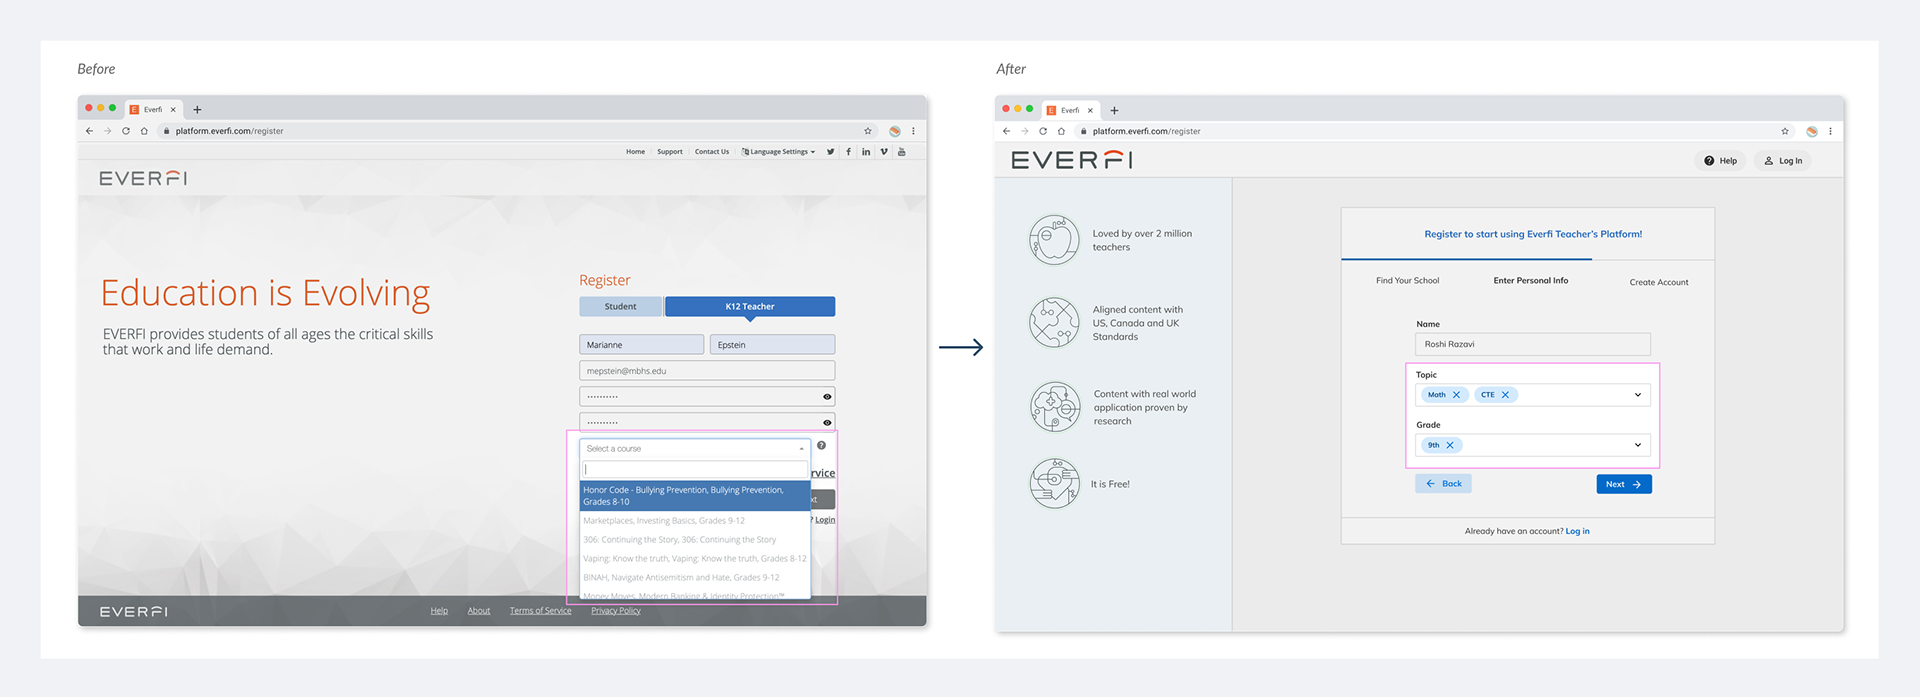Viewport: 1920px width, 697px height.
Task: Bookmark the page with star icon, After window
Action: tap(1785, 131)
